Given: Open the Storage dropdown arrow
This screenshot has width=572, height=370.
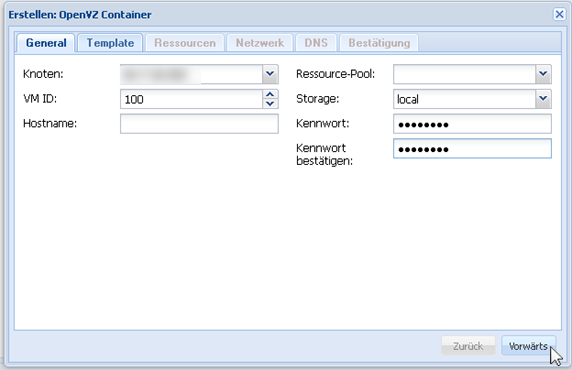Looking at the screenshot, I should click(543, 99).
